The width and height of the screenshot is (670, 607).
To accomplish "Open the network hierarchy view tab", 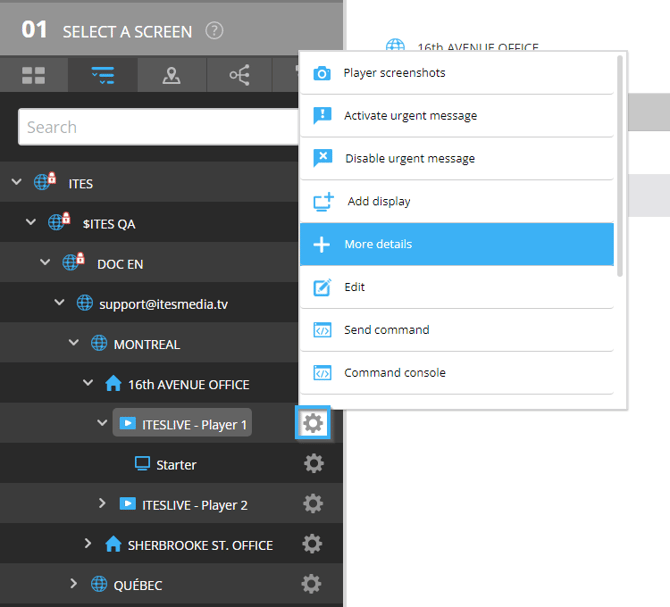I will (239, 75).
